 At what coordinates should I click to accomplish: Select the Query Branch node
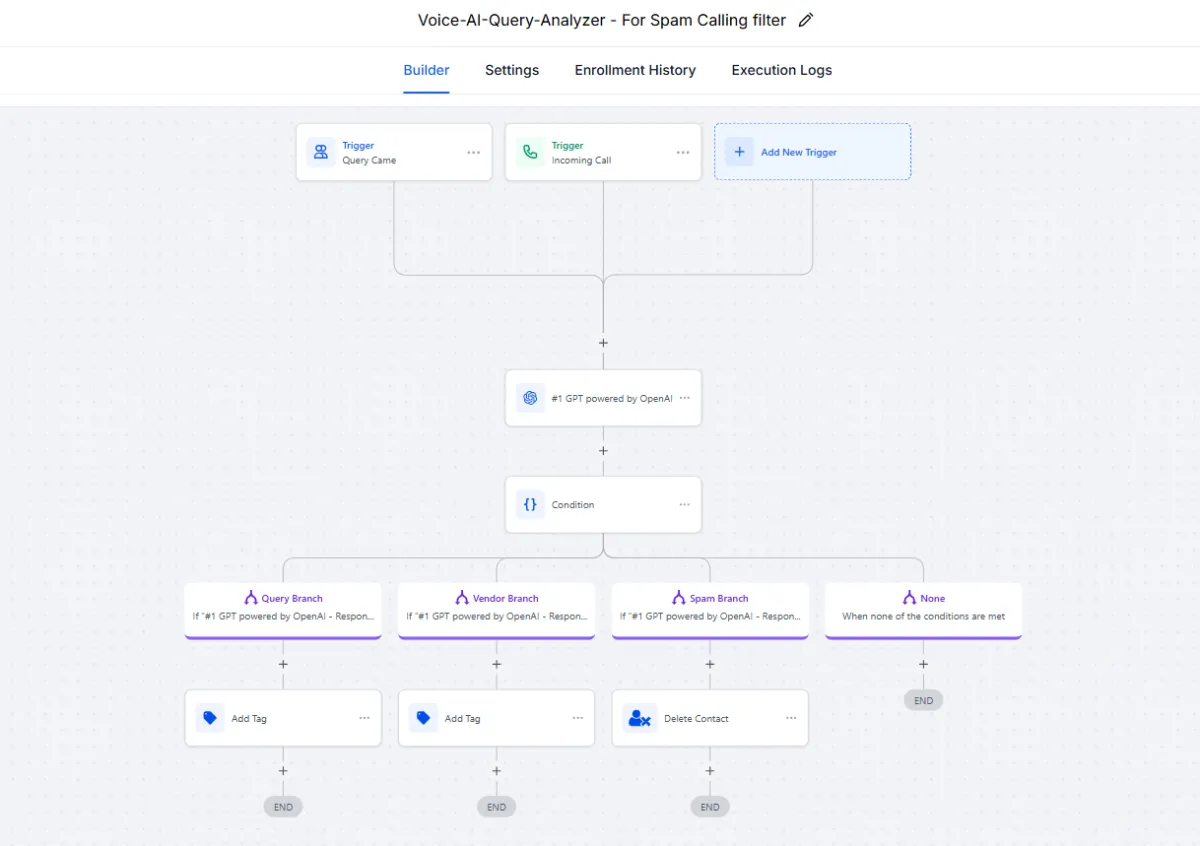click(x=283, y=608)
